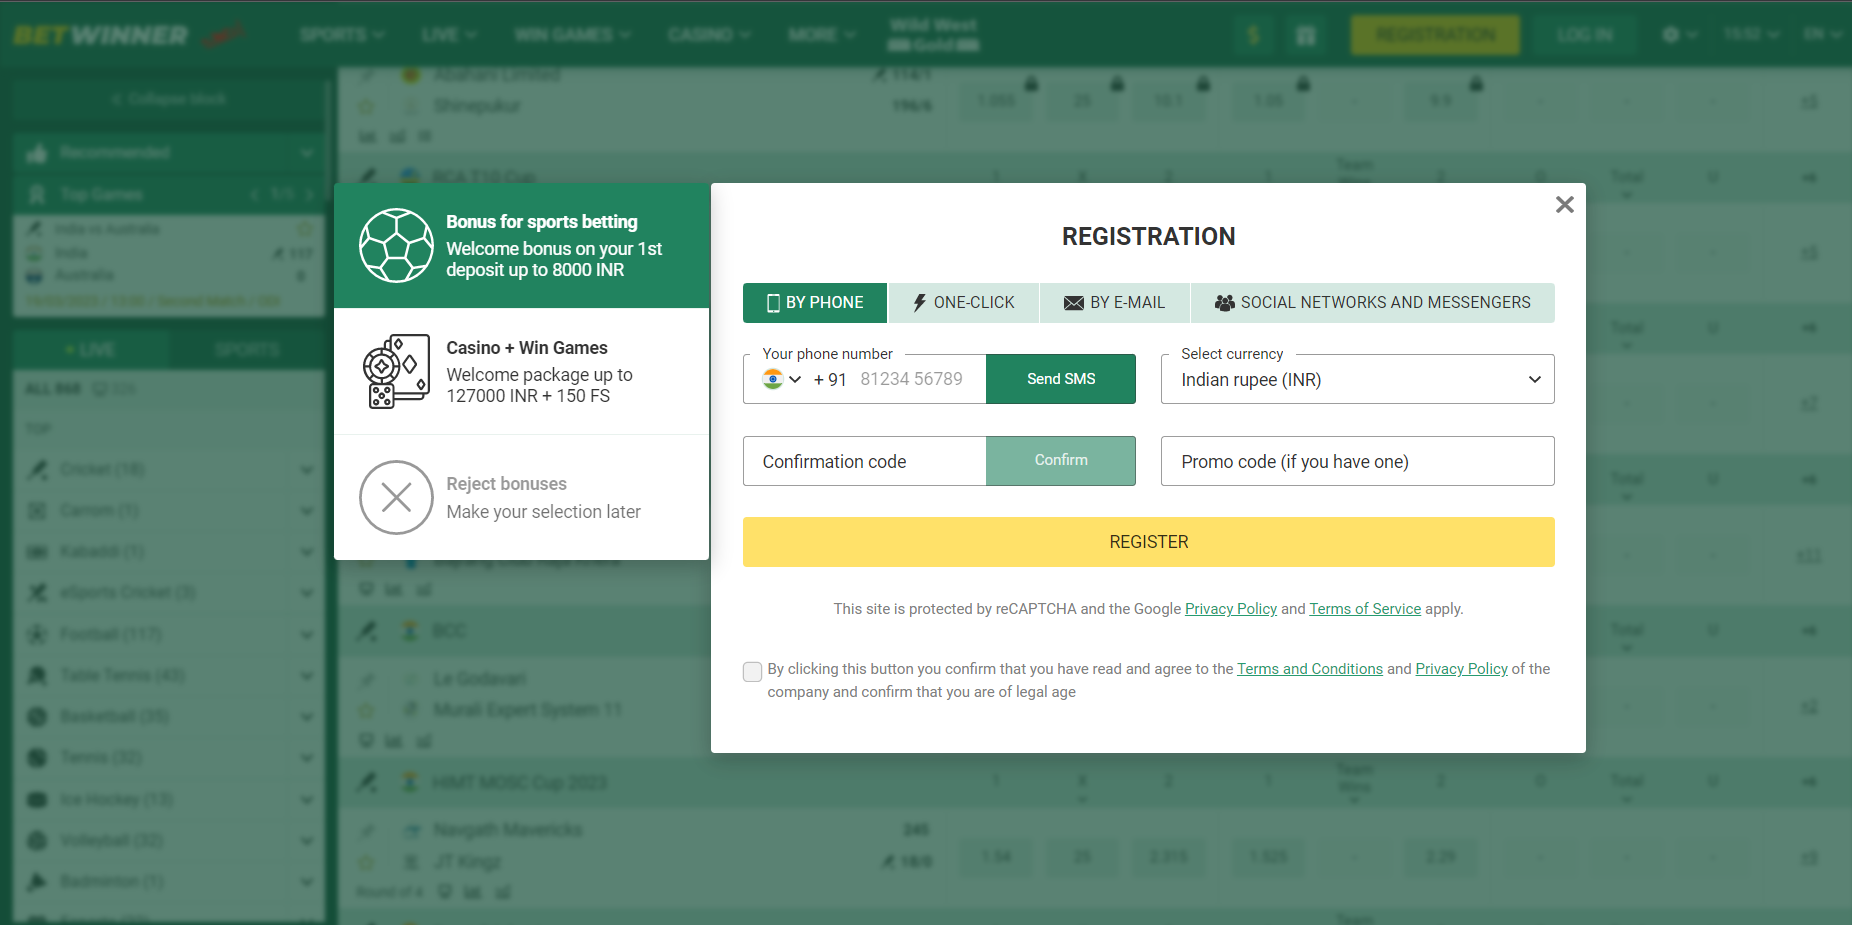Screen dimensions: 1852x925
Task: Open Social Networks and Messengers tab
Action: pos(1373,303)
